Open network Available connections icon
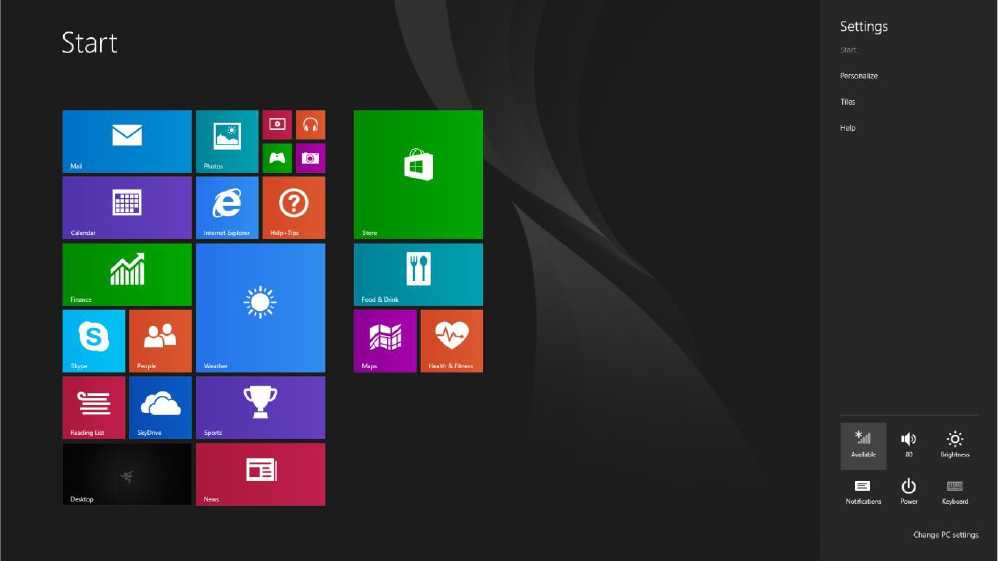 [x=863, y=446]
